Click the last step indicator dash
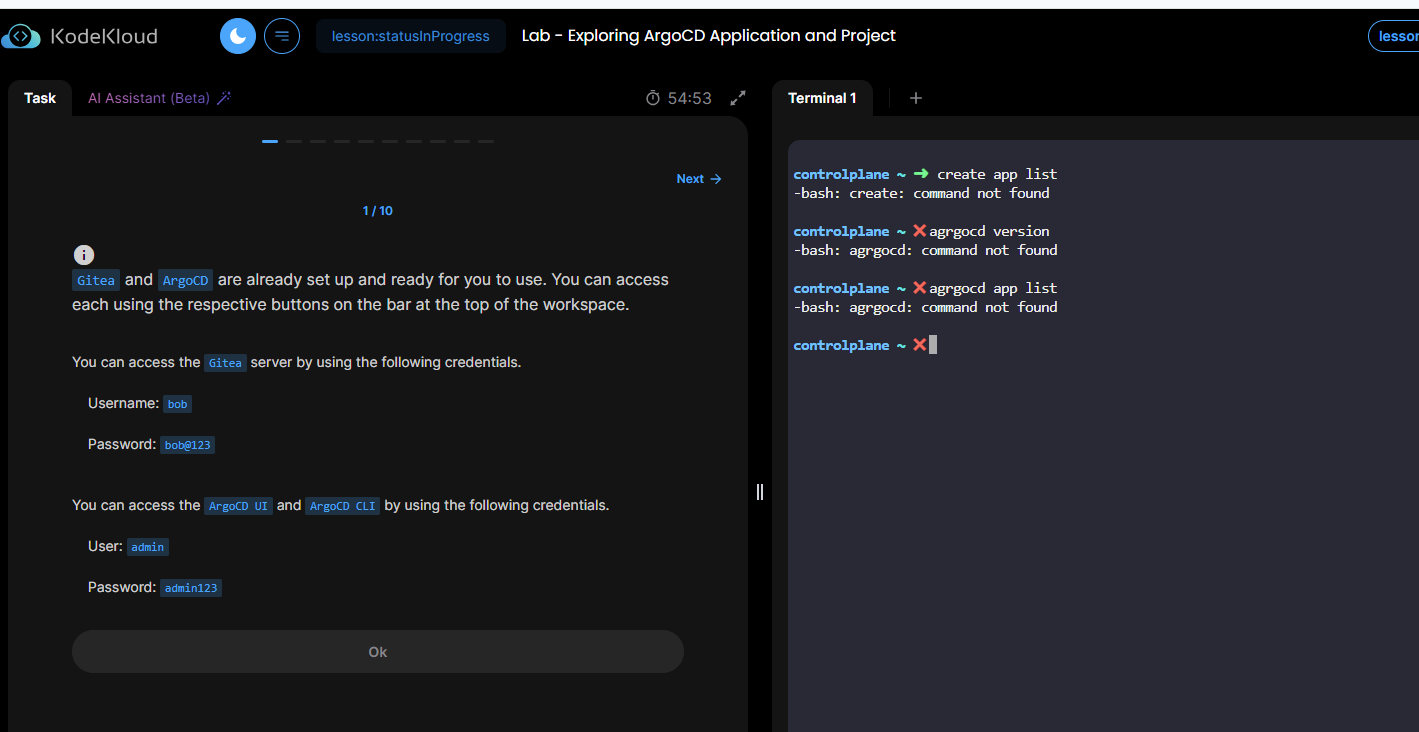 tap(486, 142)
